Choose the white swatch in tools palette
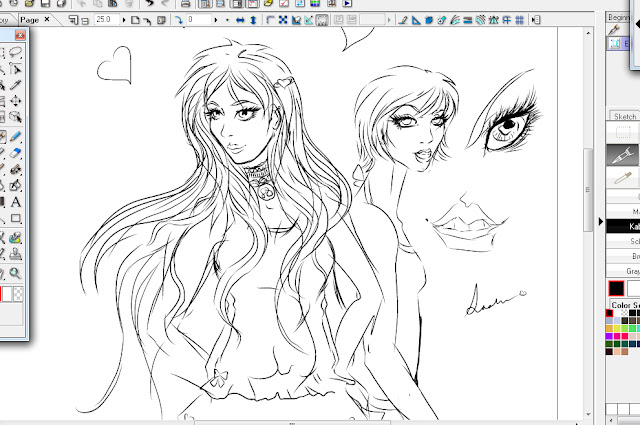This screenshot has height=425, width=640. [7, 294]
